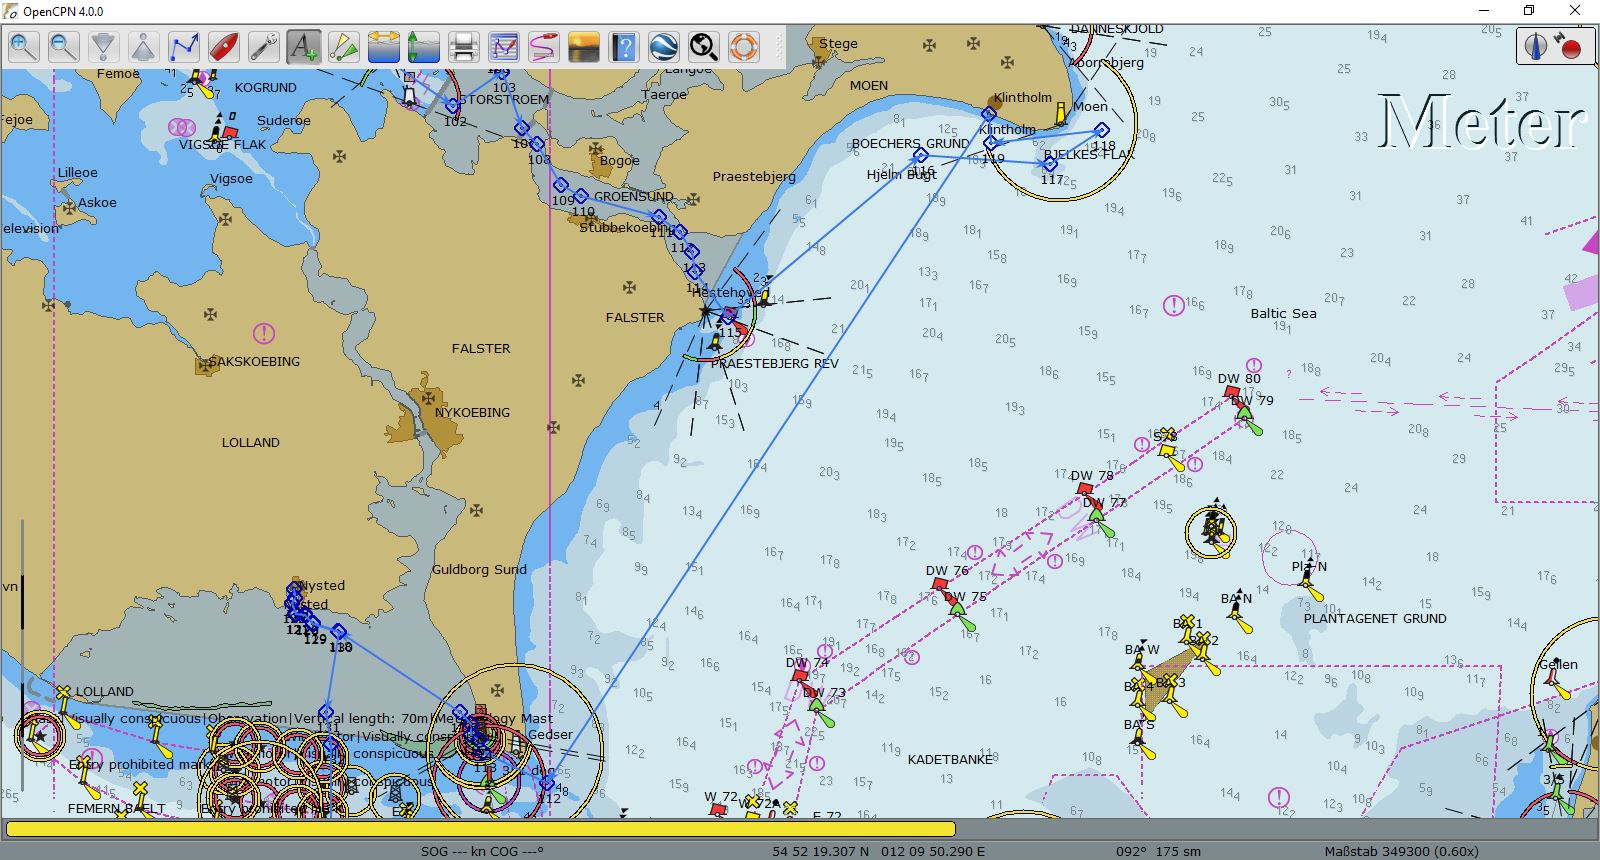Click the compass north-up indicator

pyautogui.click(x=1536, y=46)
